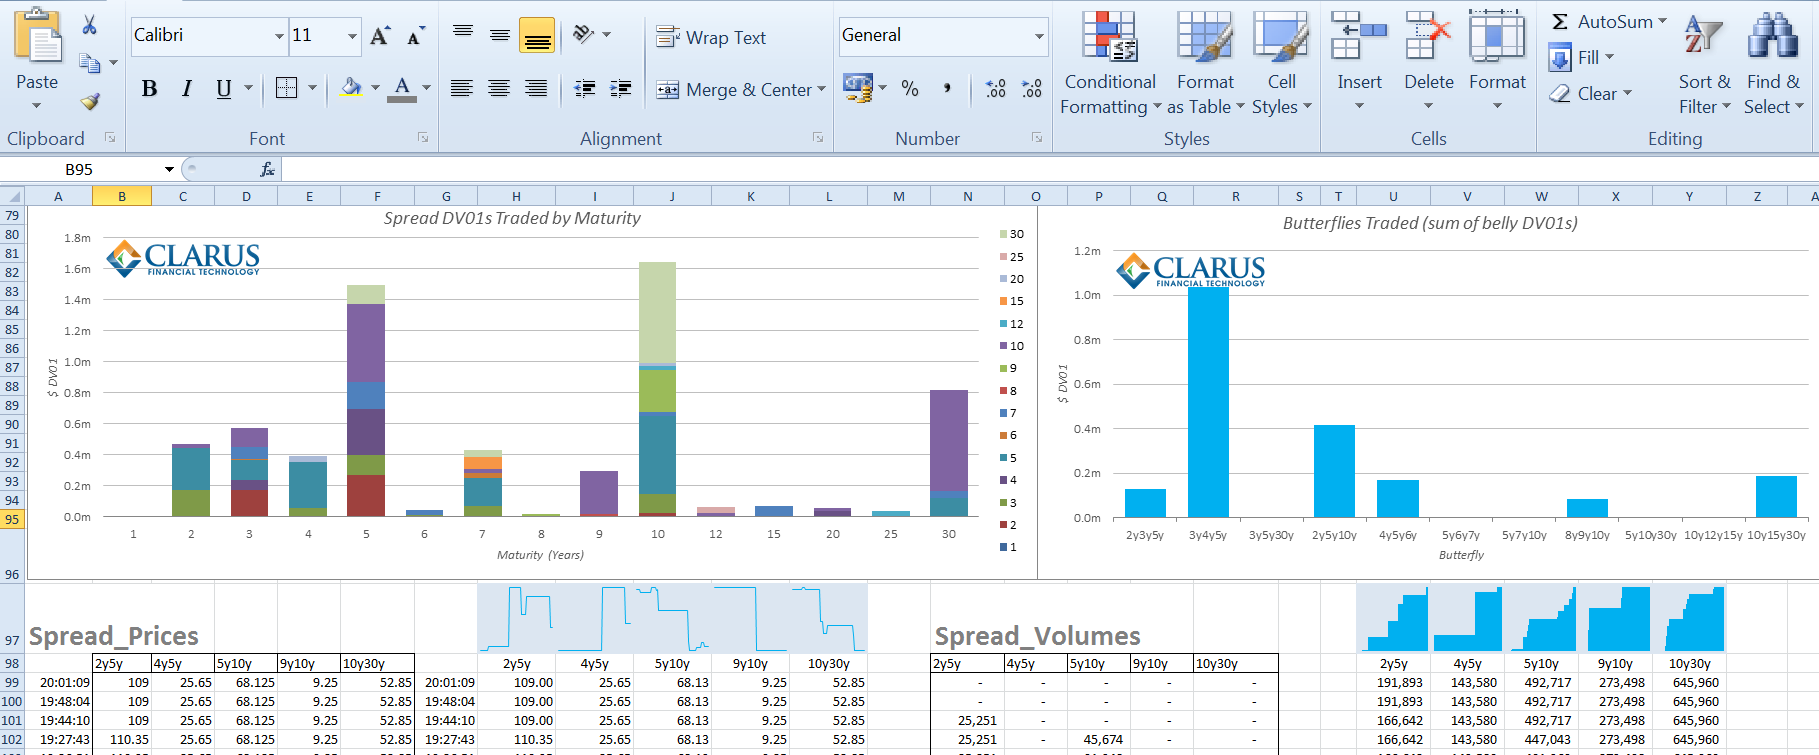Click the Merge & Center button
Viewport: 1819px width, 755px height.
[x=734, y=90]
